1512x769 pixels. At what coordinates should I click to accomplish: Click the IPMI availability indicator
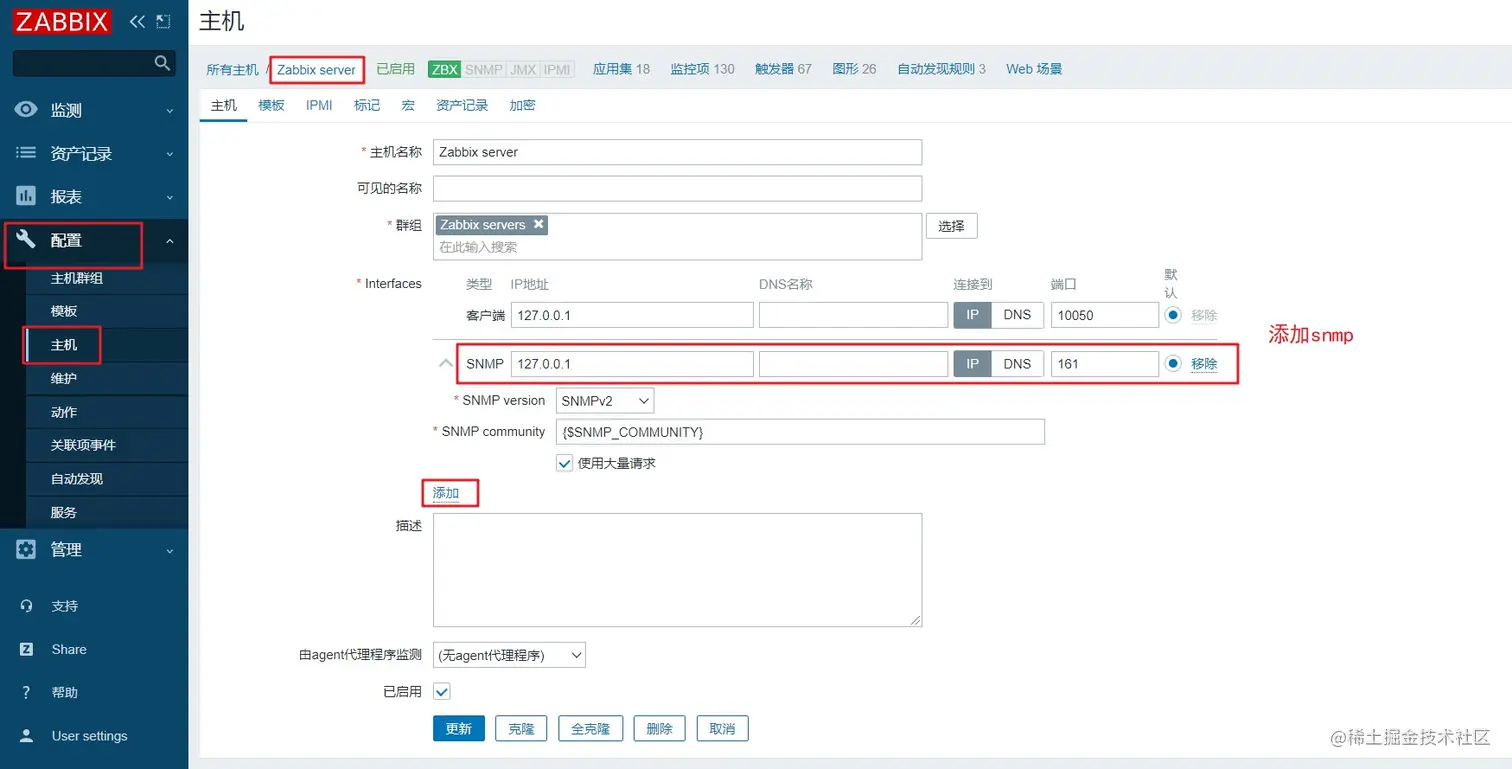(557, 69)
